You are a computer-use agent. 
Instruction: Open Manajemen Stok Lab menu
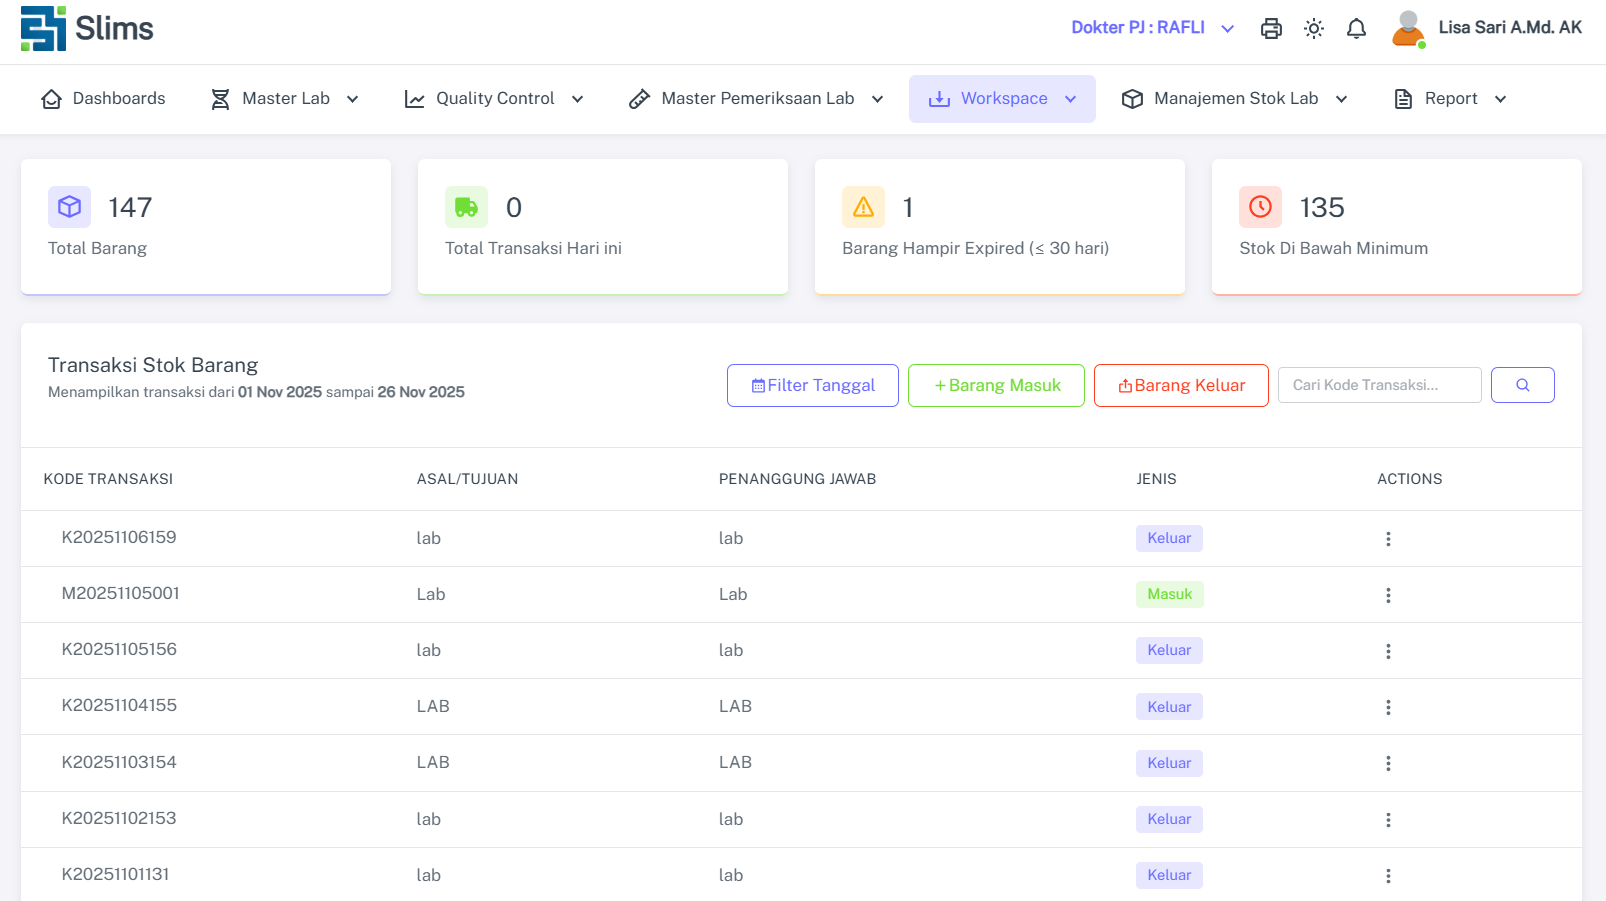click(1235, 99)
